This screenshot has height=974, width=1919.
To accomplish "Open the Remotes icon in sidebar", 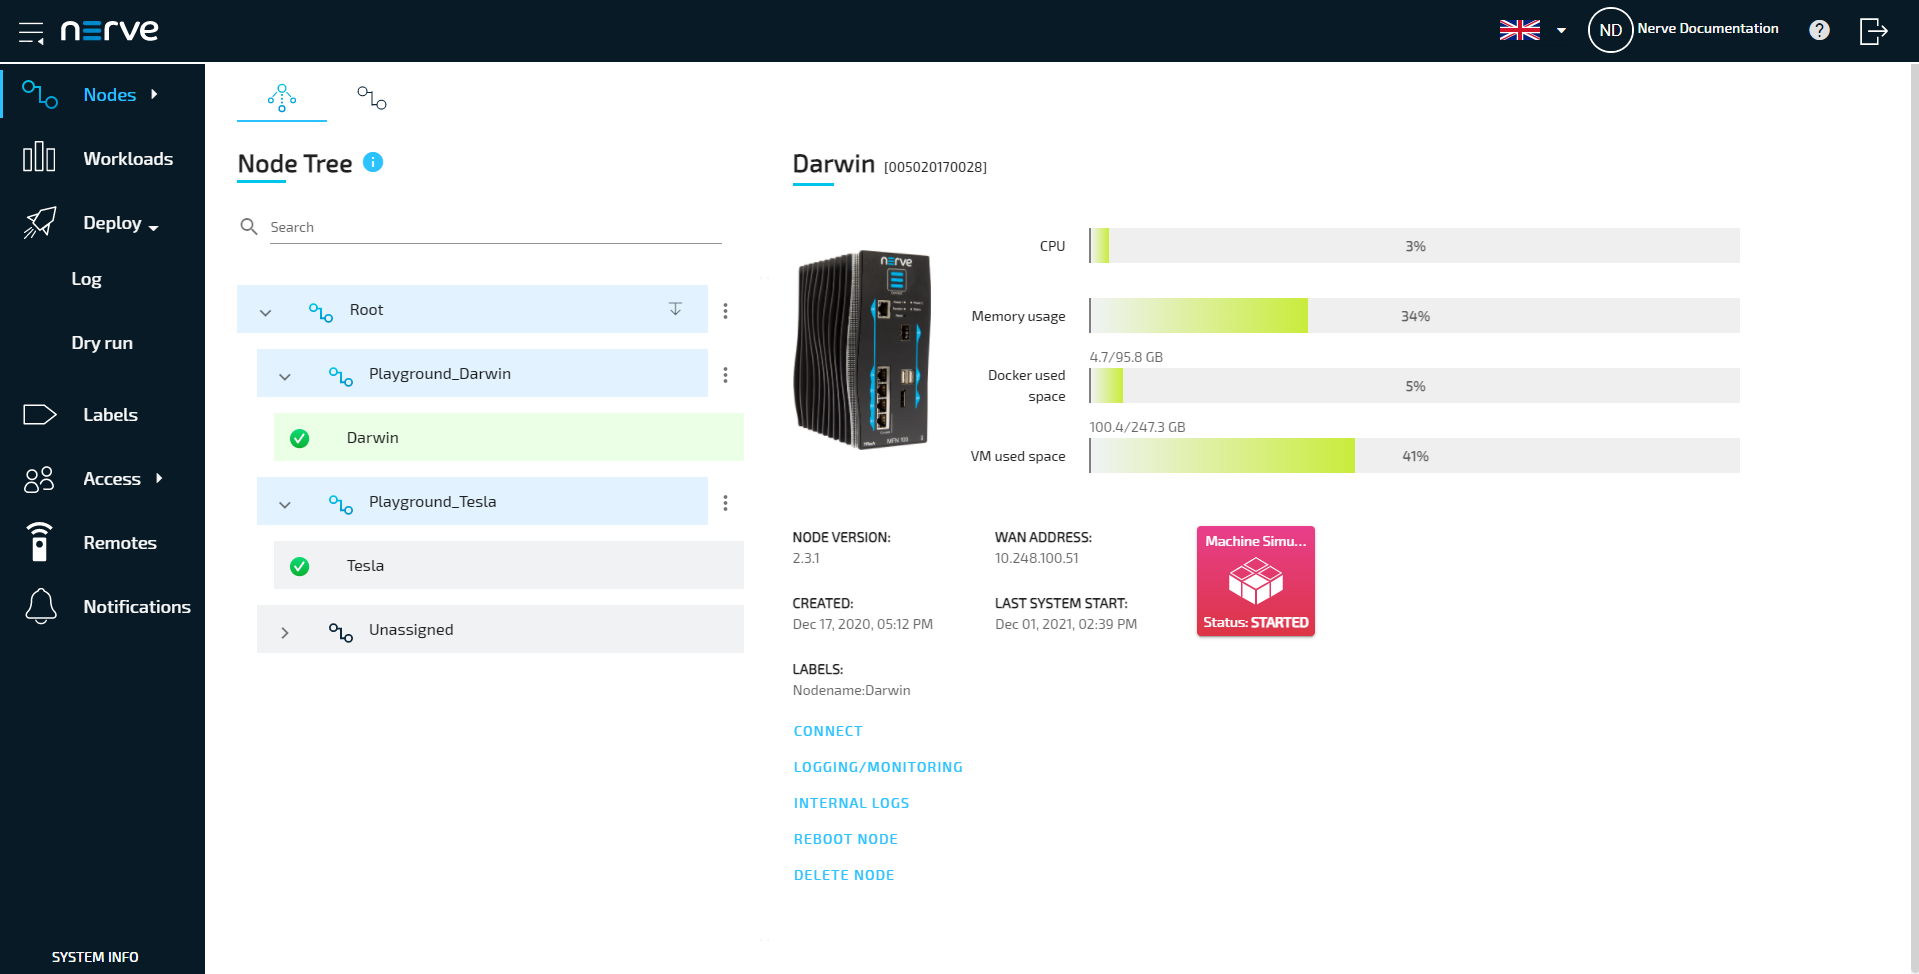I will (40, 542).
